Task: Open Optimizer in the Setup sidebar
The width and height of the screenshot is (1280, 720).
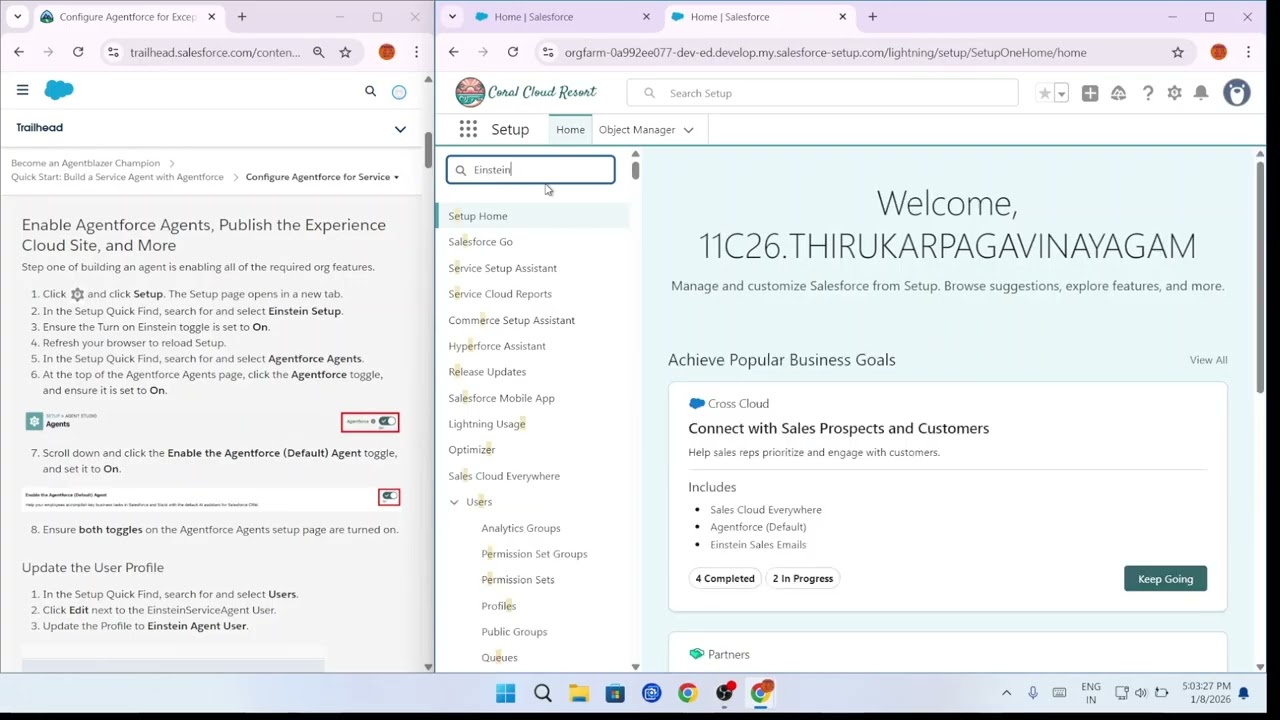Action: tap(472, 450)
